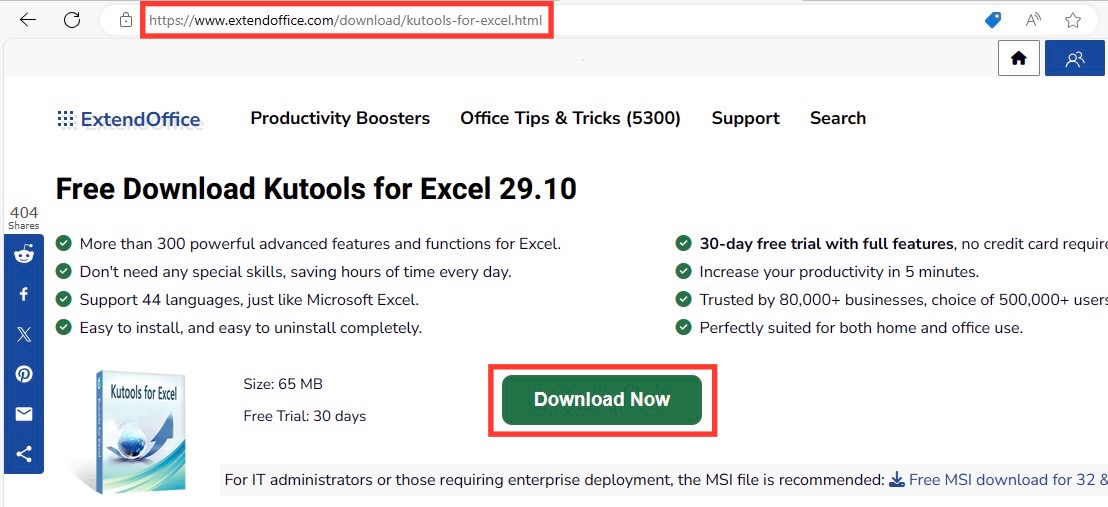Share the page on X

coord(24,334)
